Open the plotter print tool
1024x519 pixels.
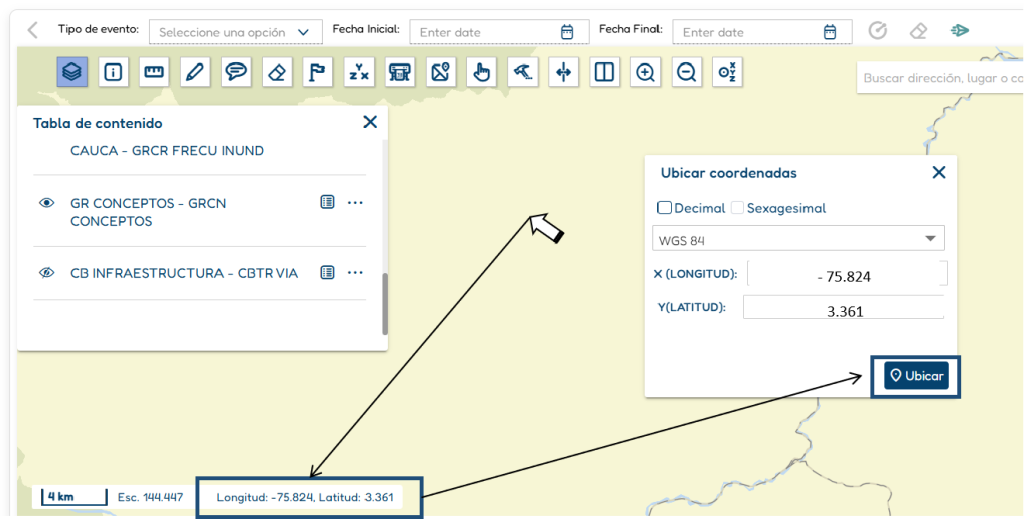click(400, 72)
